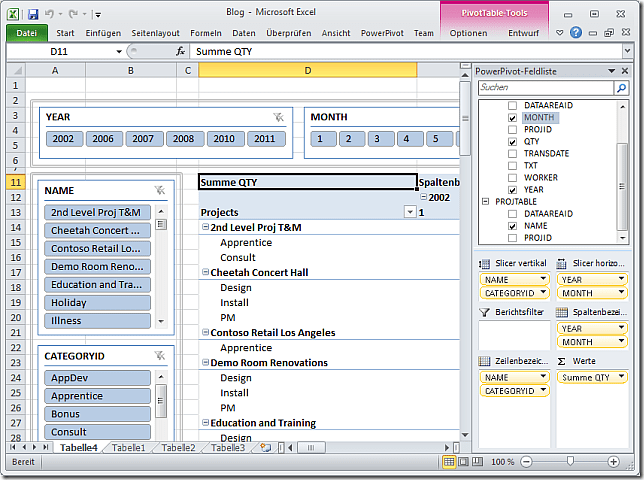Open the Einfügen ribbon tab
644x480 pixels.
tap(103, 33)
